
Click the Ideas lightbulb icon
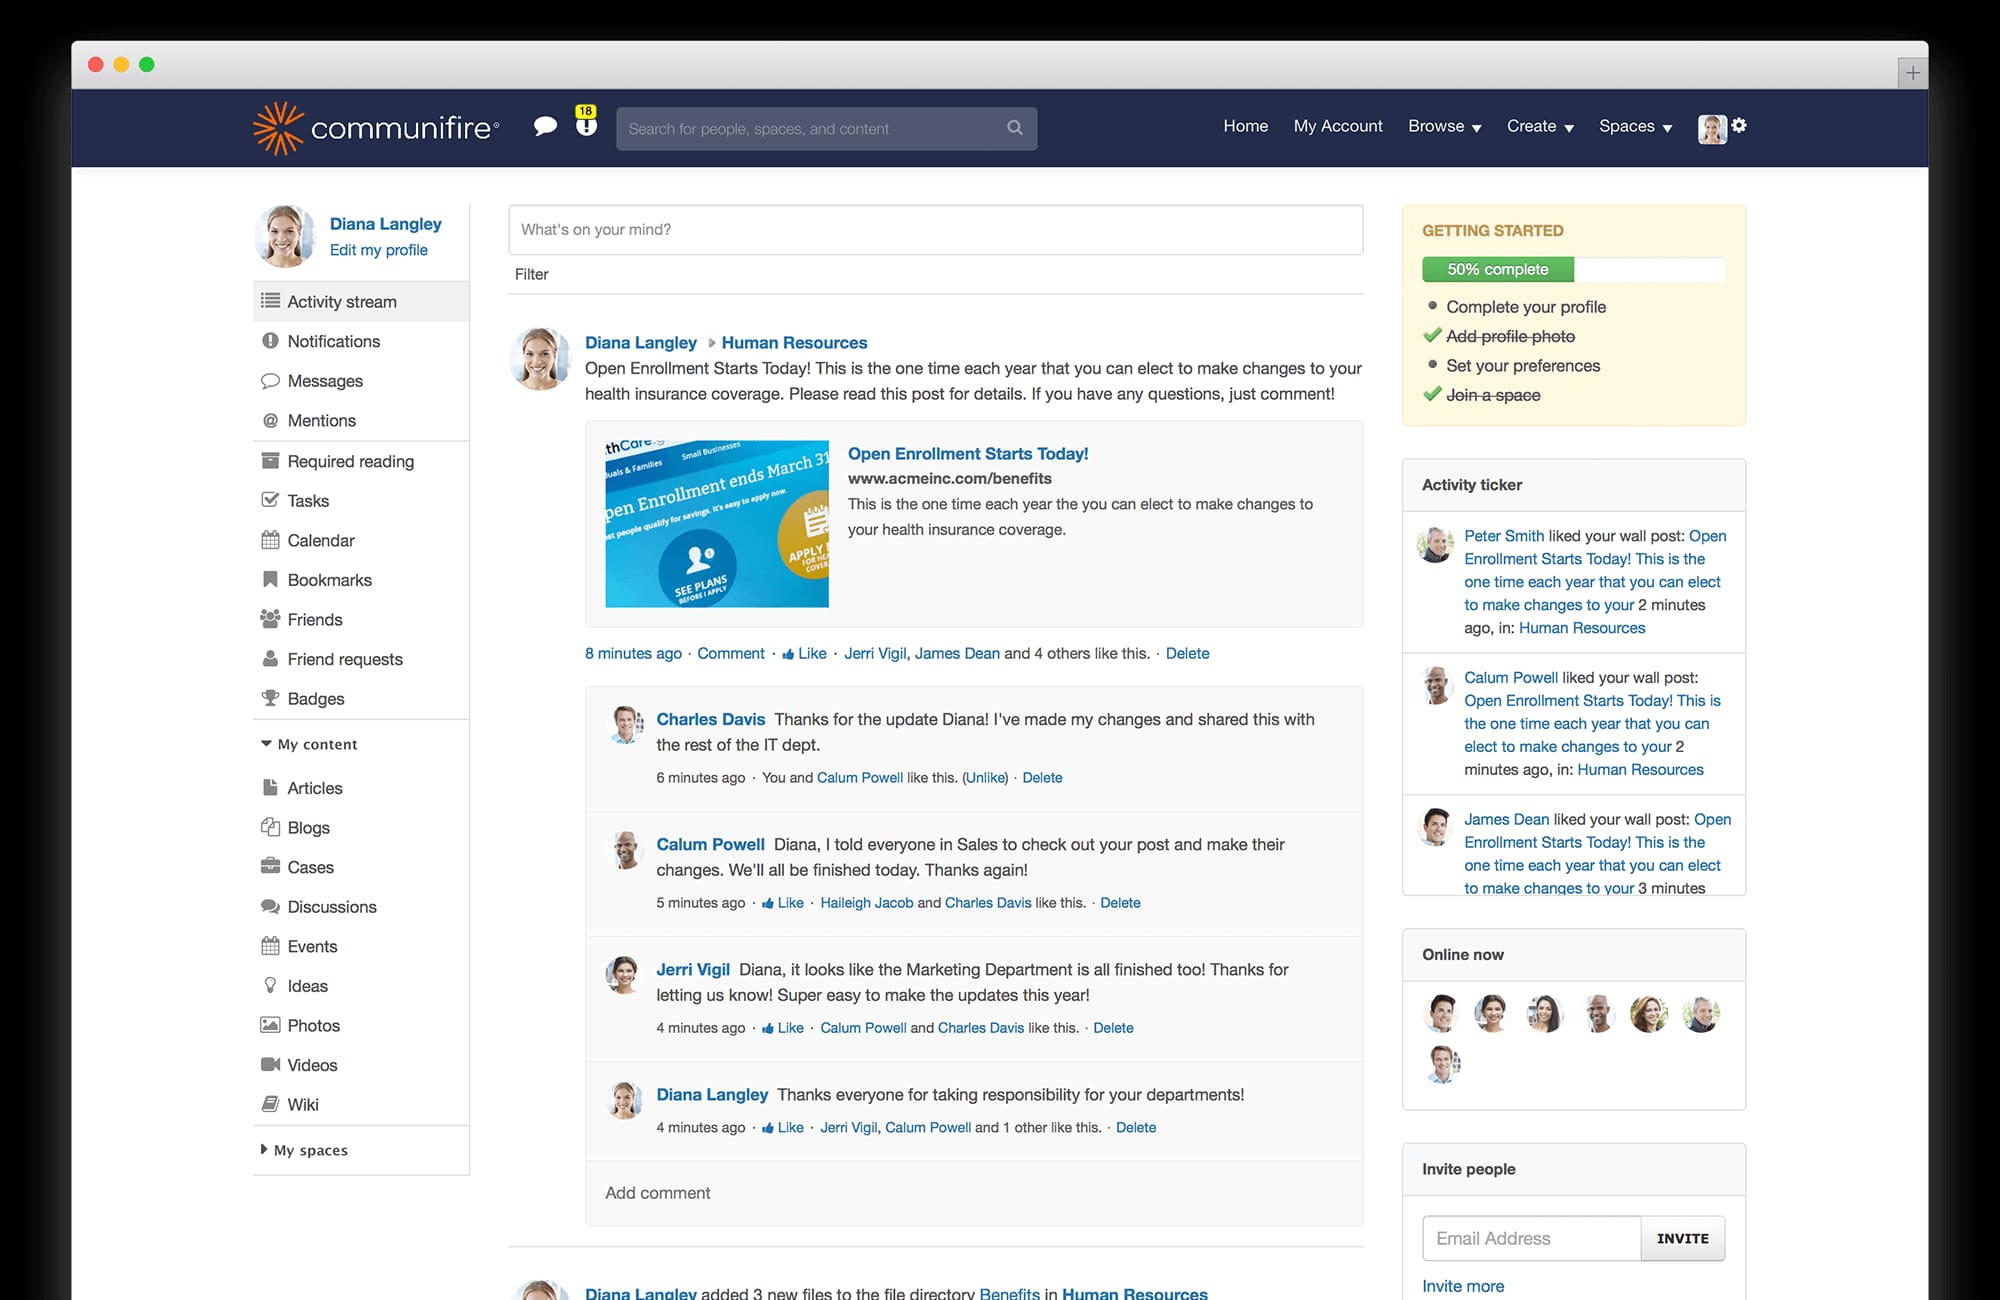click(x=270, y=985)
